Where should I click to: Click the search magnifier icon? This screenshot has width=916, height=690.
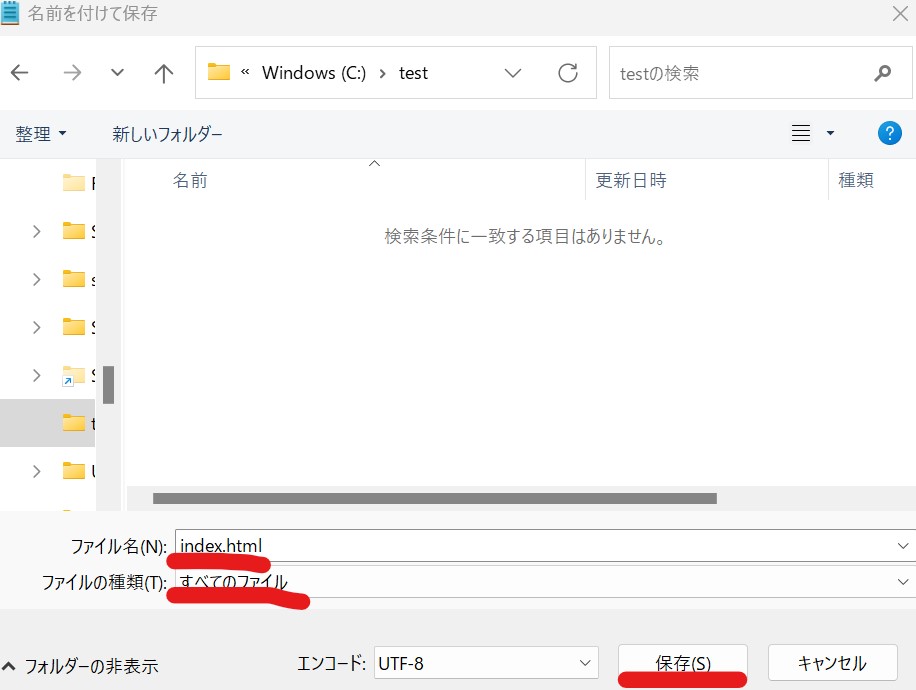882,73
